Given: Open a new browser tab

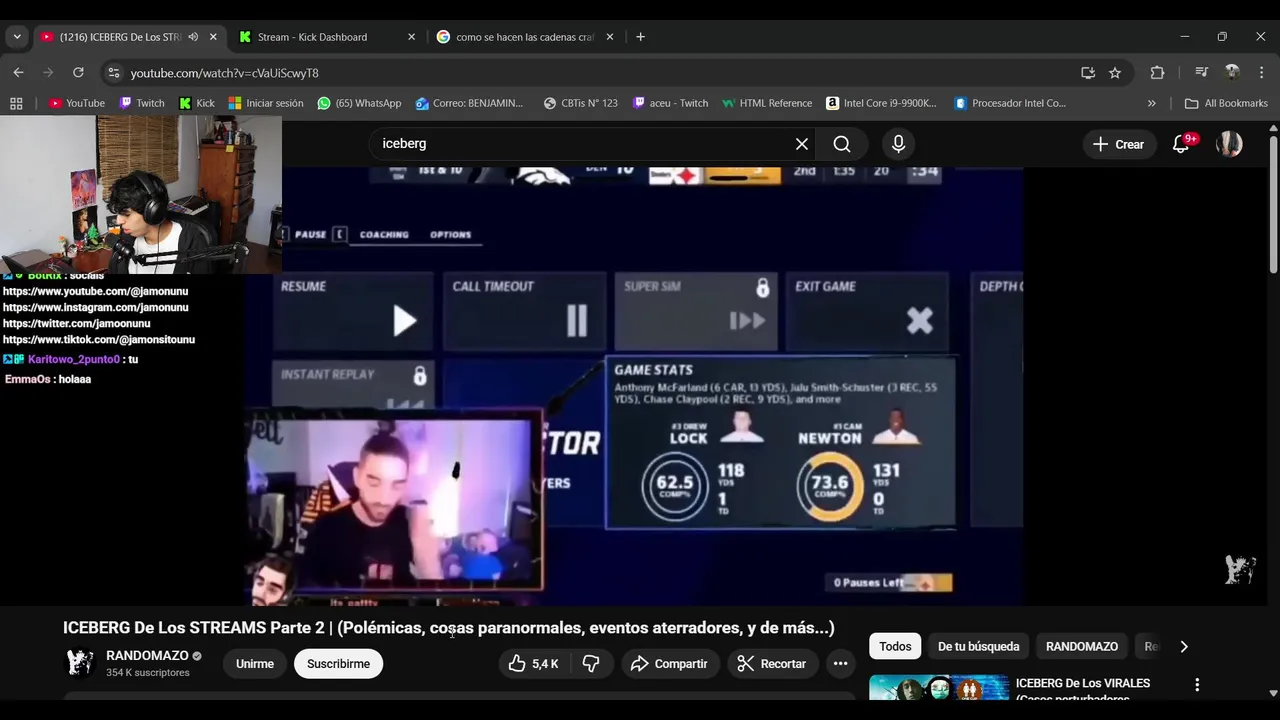Looking at the screenshot, I should (x=640, y=37).
